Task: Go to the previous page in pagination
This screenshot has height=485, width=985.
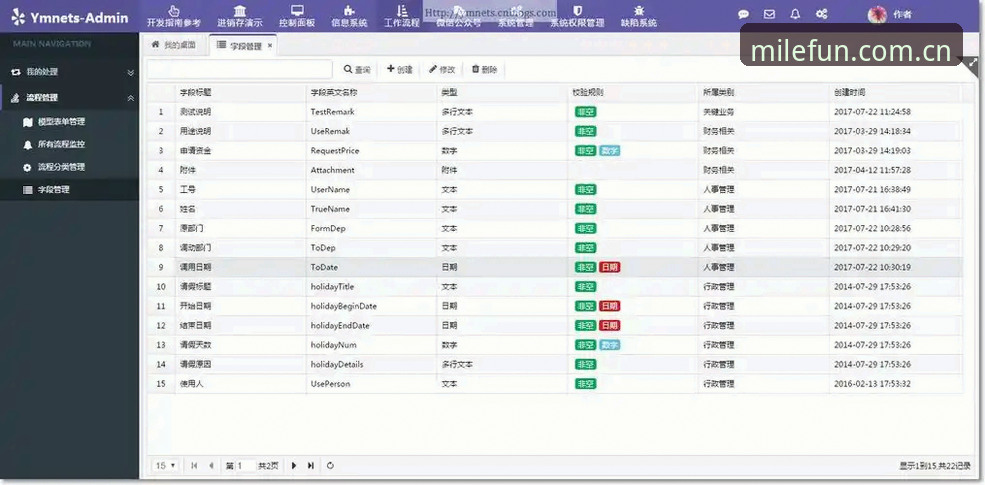Action: (211, 466)
